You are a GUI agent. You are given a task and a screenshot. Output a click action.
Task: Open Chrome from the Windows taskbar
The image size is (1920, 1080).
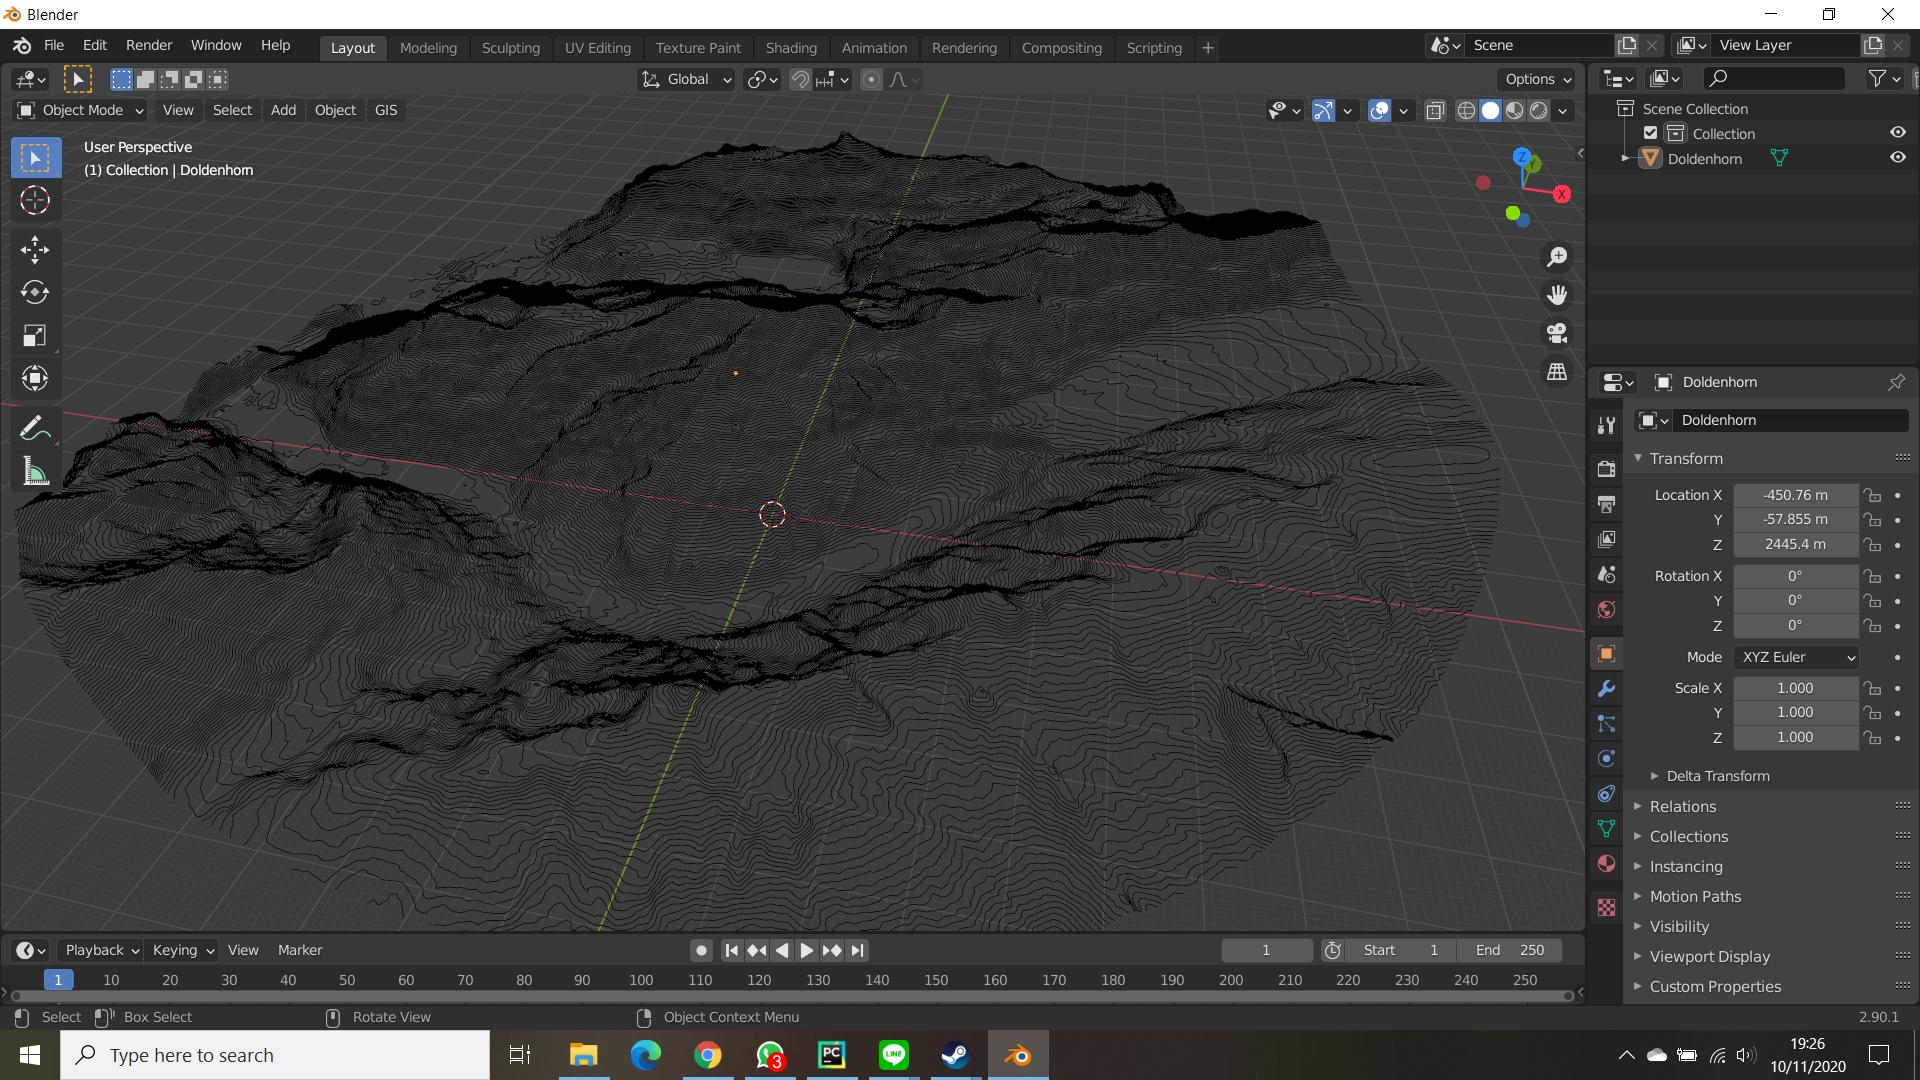[x=708, y=1055]
